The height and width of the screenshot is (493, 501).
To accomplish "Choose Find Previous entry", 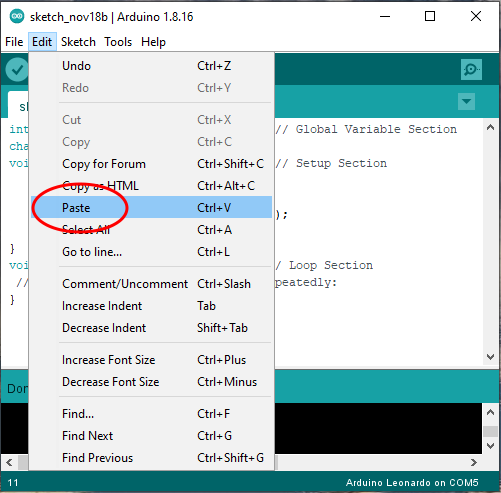I will point(151,458).
